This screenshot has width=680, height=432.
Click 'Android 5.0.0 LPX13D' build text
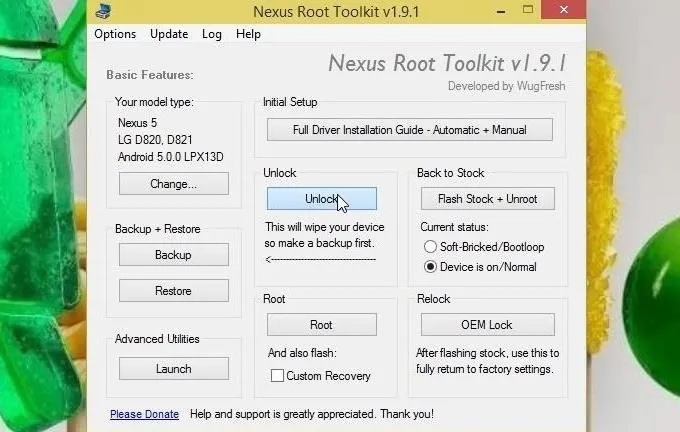click(x=171, y=157)
